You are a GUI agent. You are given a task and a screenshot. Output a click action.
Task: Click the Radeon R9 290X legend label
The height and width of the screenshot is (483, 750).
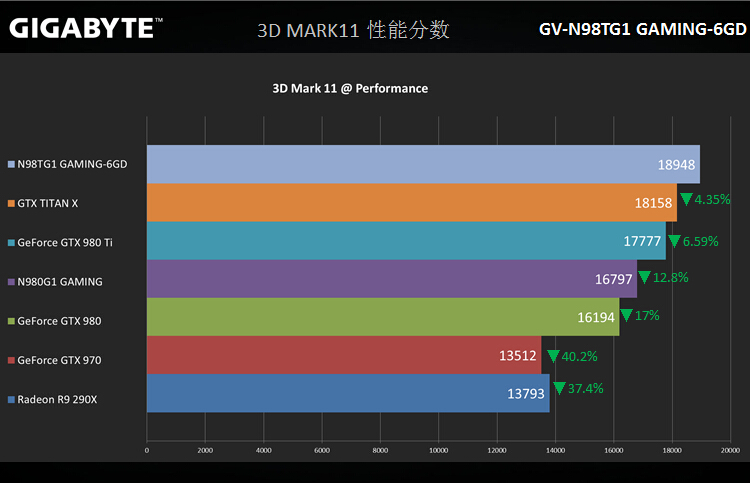click(x=57, y=400)
